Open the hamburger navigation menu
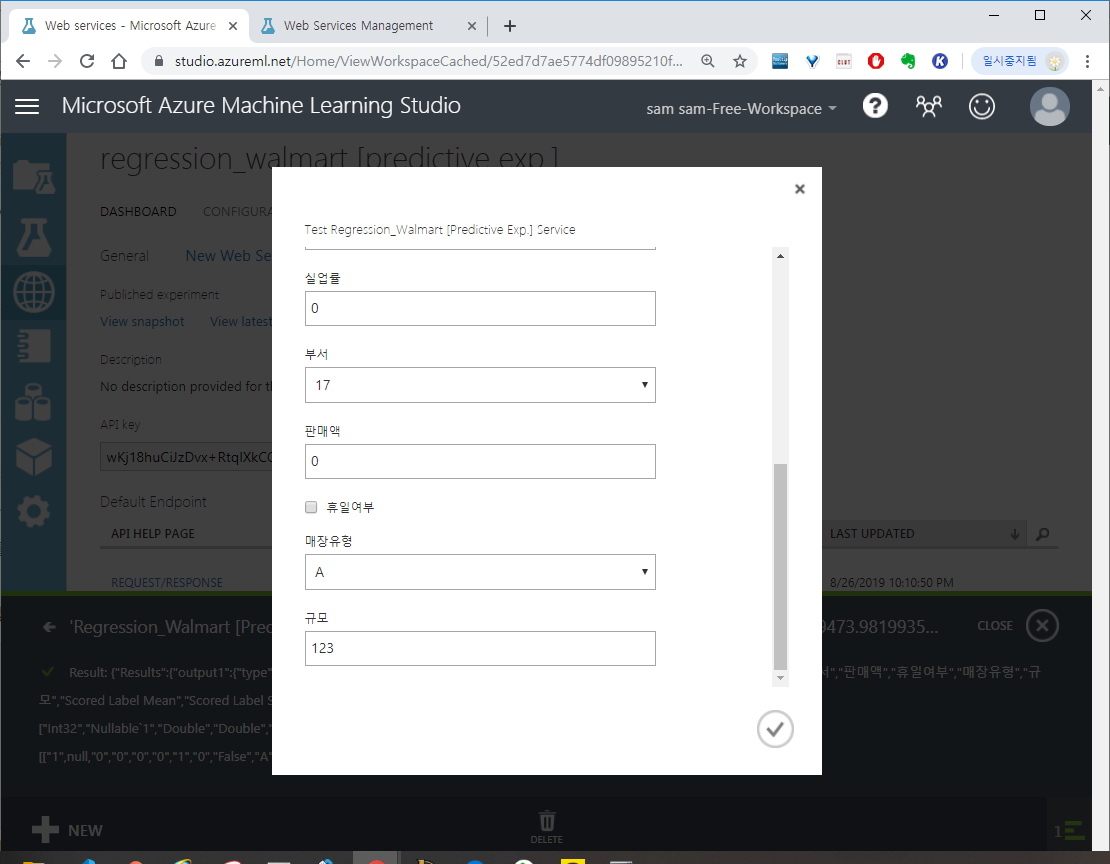This screenshot has height=864, width=1110. pos(27,106)
